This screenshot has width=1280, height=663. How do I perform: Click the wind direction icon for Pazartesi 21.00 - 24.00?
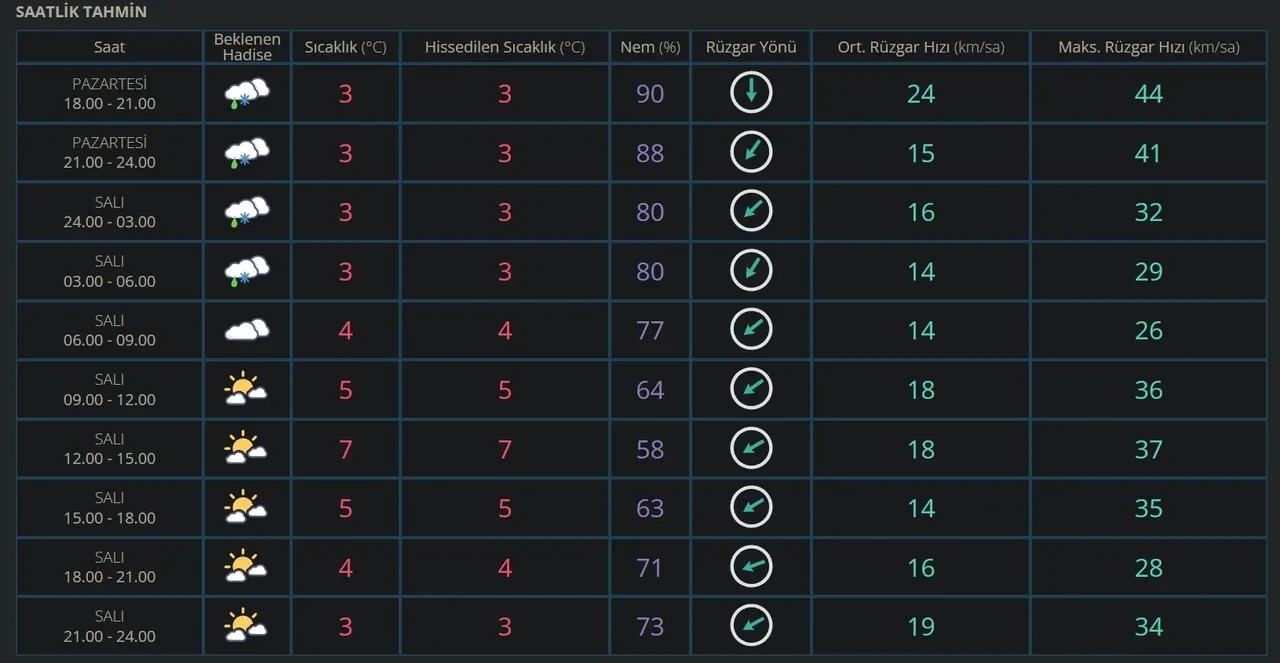[751, 152]
